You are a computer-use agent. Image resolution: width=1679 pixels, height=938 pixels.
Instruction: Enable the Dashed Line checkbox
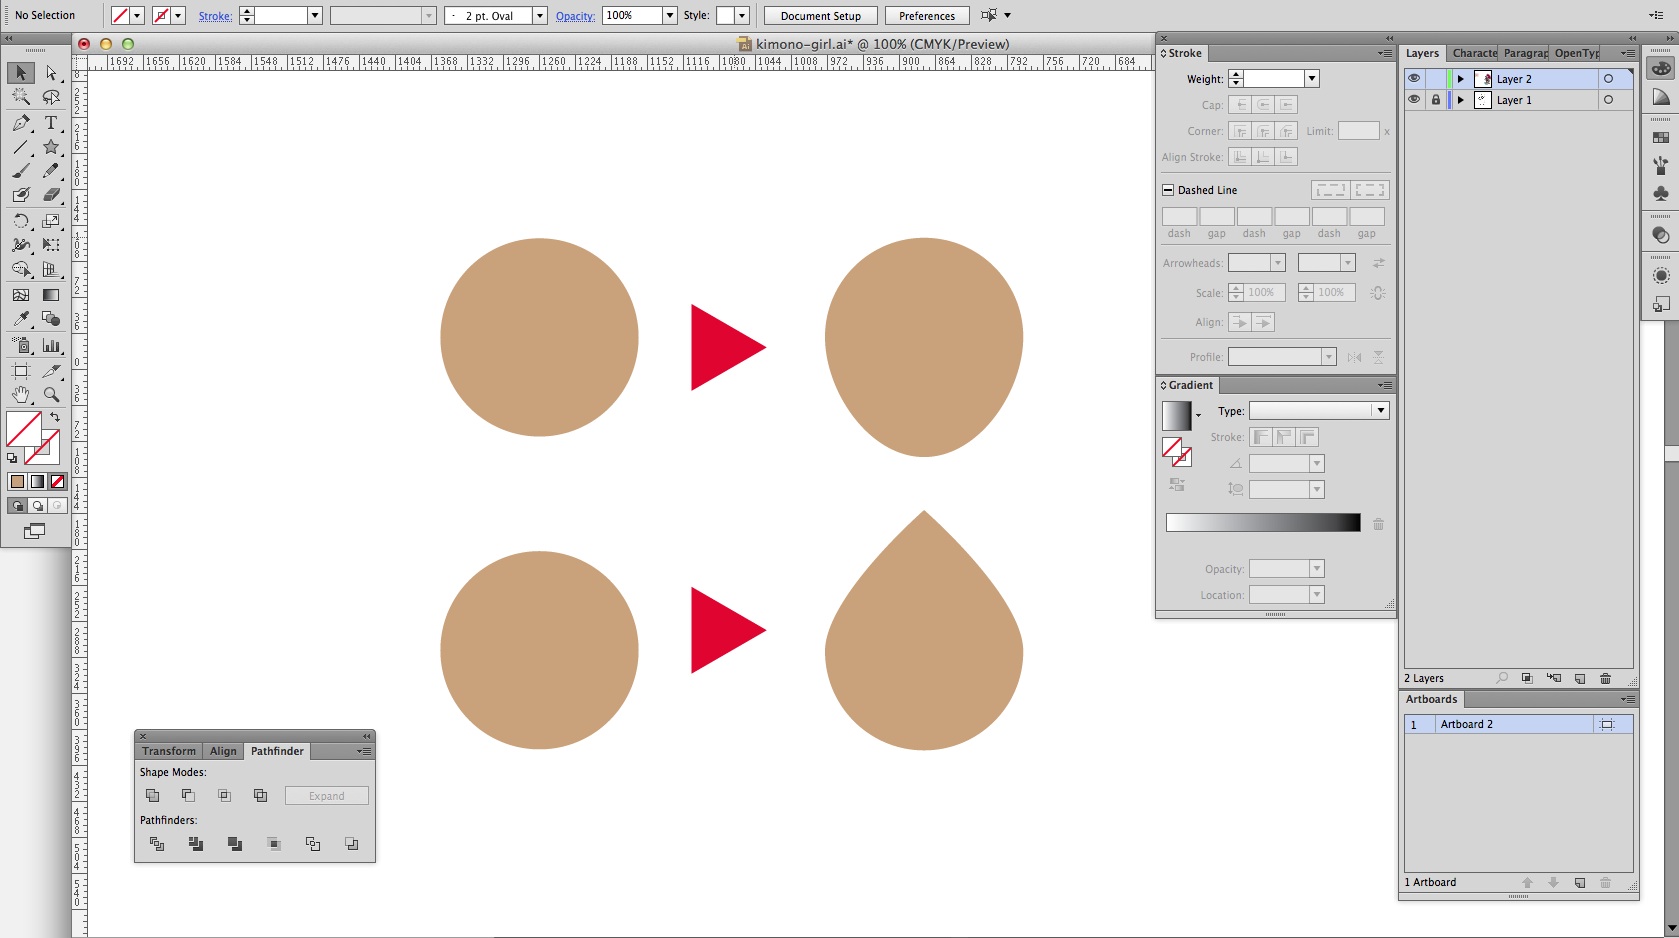(x=1168, y=190)
